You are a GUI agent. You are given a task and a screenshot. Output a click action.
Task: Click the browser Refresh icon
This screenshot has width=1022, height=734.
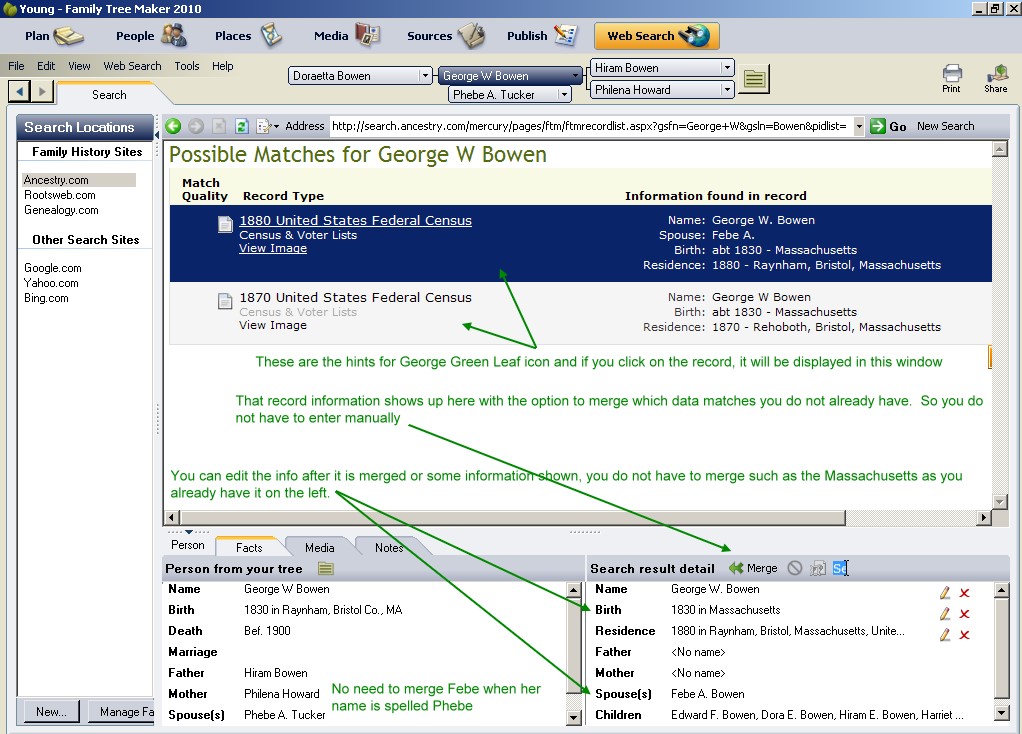tap(242, 126)
